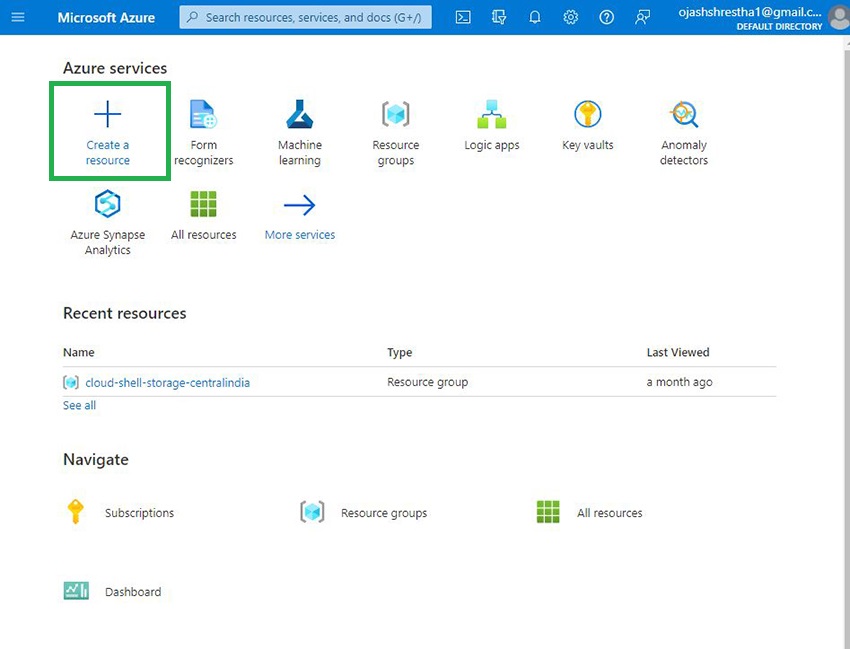The width and height of the screenshot is (850, 649).
Task: Click the ojashshrestha1 account email text
Action: pyautogui.click(x=750, y=12)
